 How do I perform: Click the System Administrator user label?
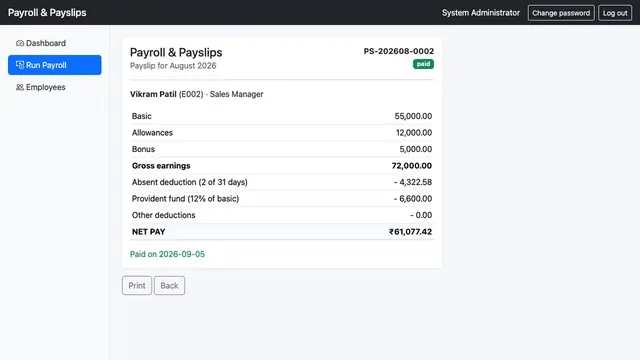coord(481,13)
